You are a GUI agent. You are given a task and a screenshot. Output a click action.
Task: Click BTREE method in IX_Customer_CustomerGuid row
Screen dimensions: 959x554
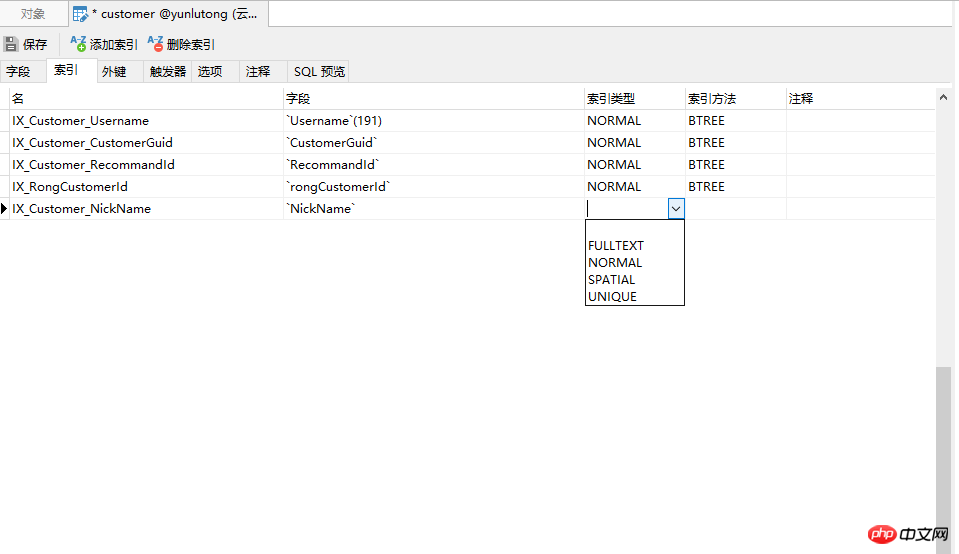click(735, 142)
